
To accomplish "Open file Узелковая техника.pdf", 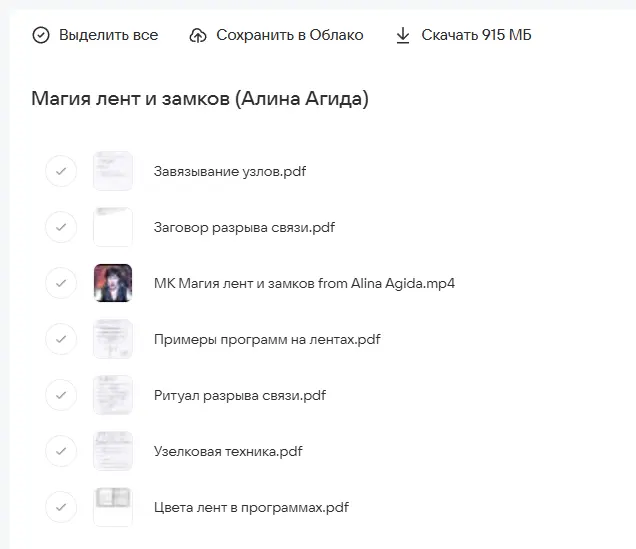I will 228,451.
